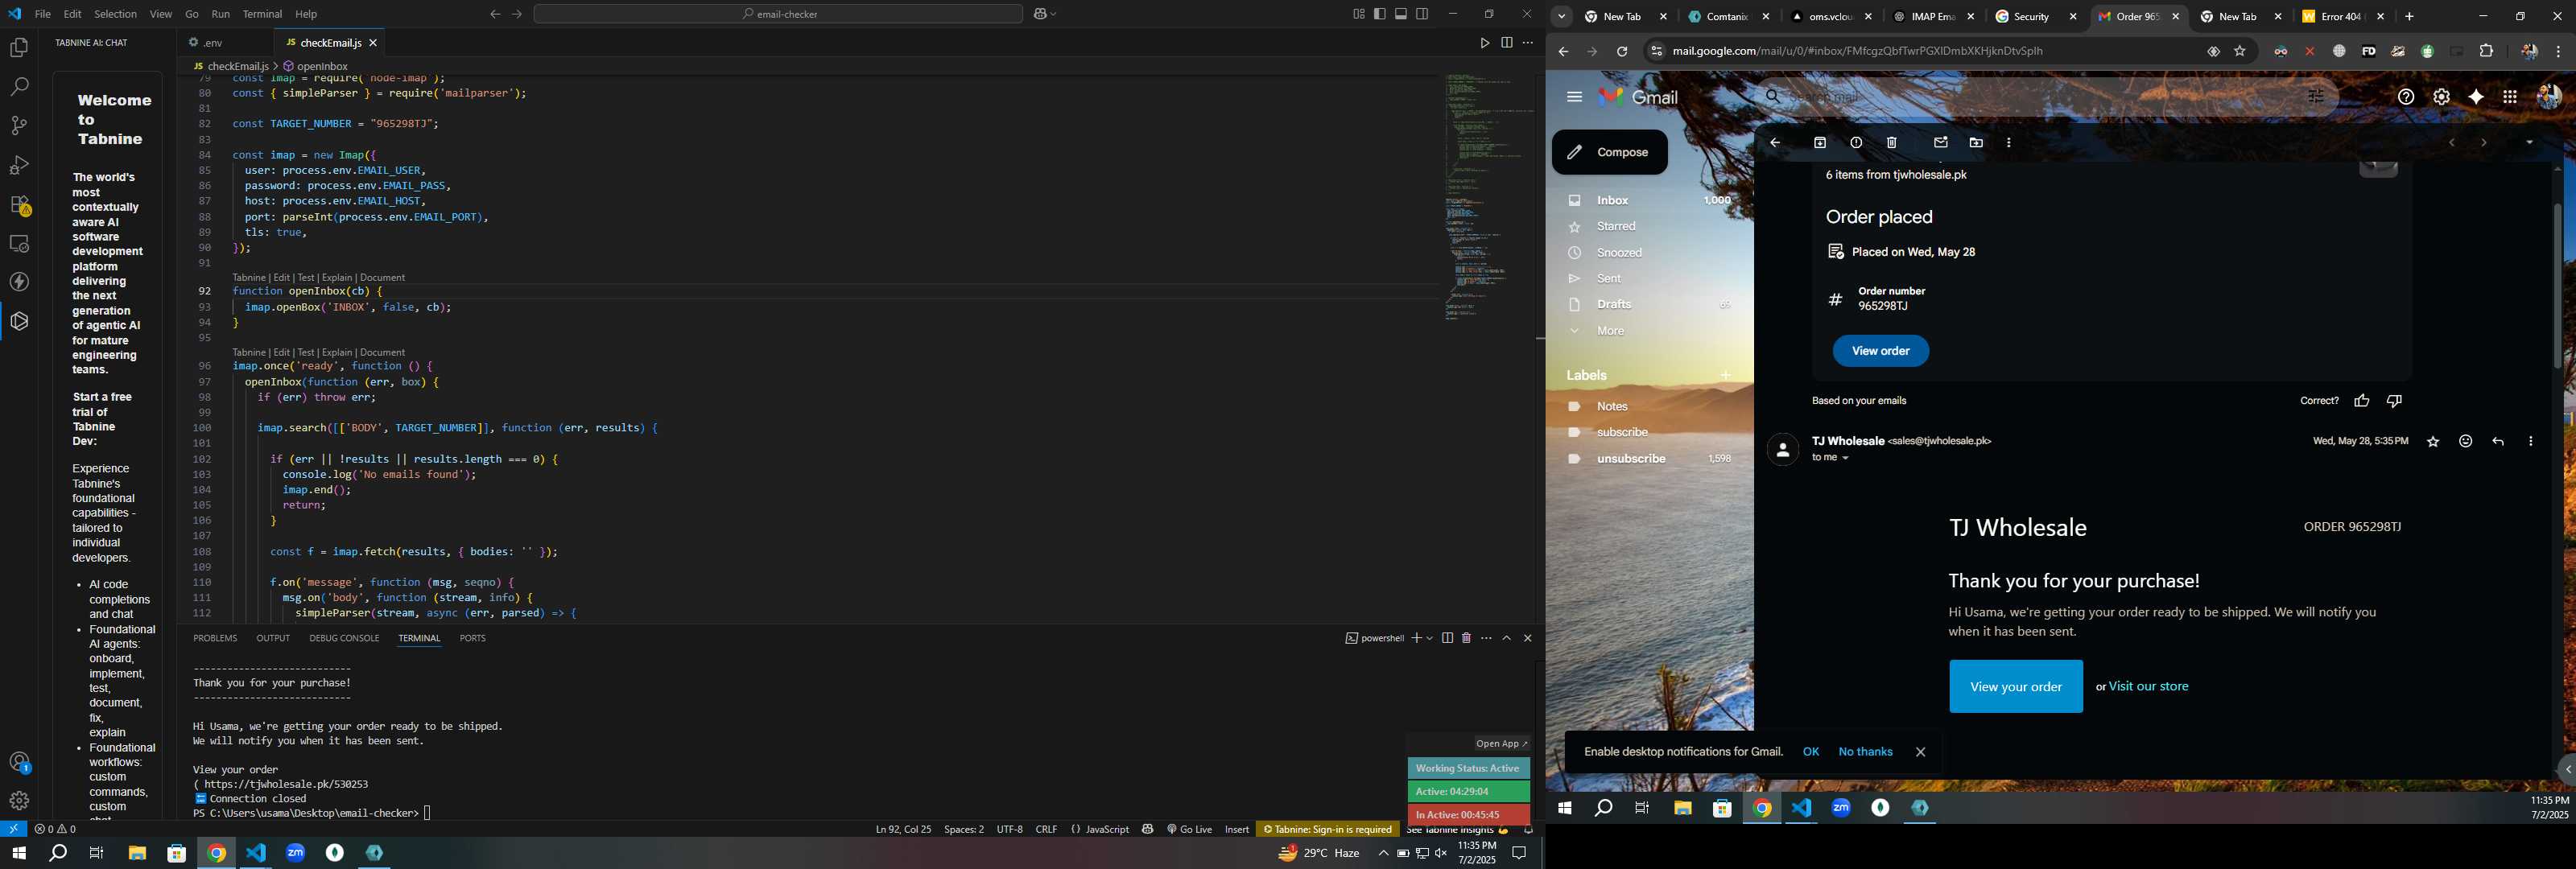Mark order summary as correct with thumbs up
2576x869 pixels.
coord(2362,401)
